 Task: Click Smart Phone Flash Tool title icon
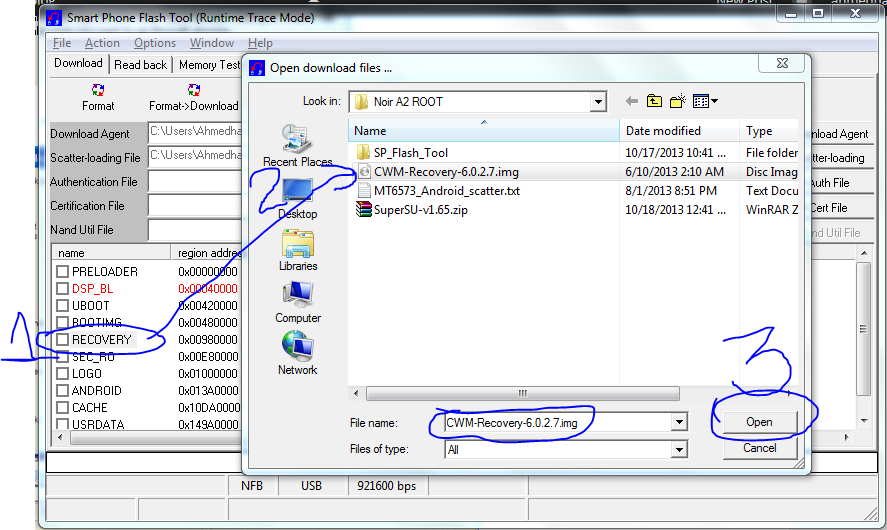pyautogui.click(x=54, y=18)
